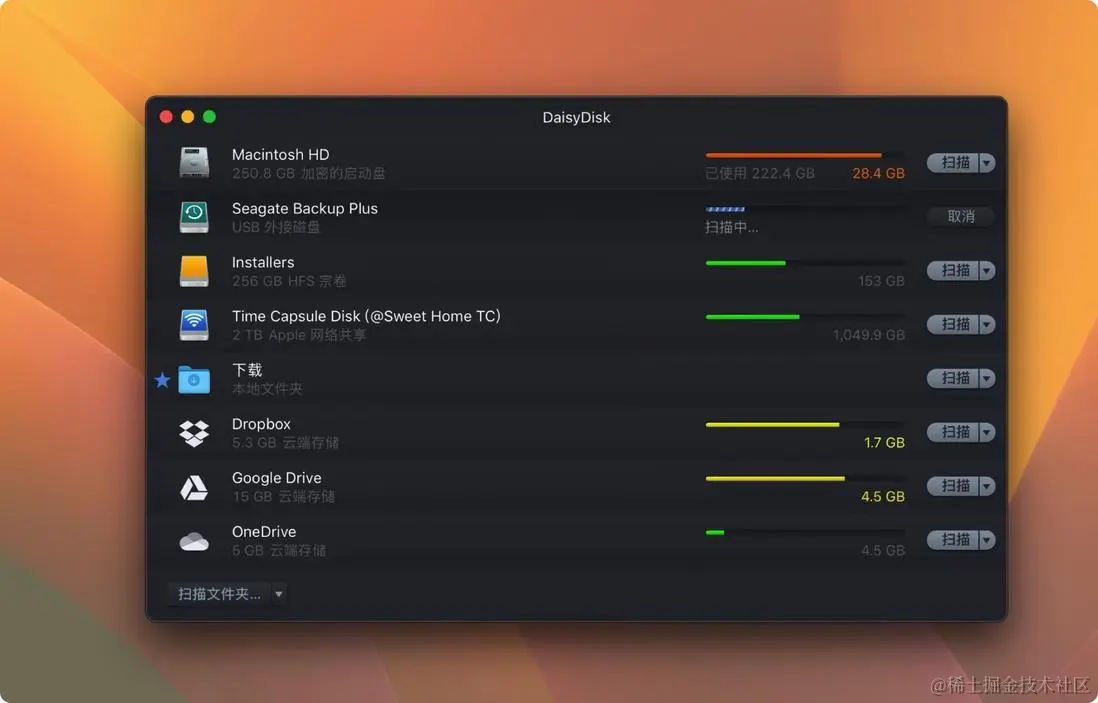Click the 256 GB HFS 宗卷 subtitle
Image resolution: width=1098 pixels, height=703 pixels.
[x=289, y=281]
